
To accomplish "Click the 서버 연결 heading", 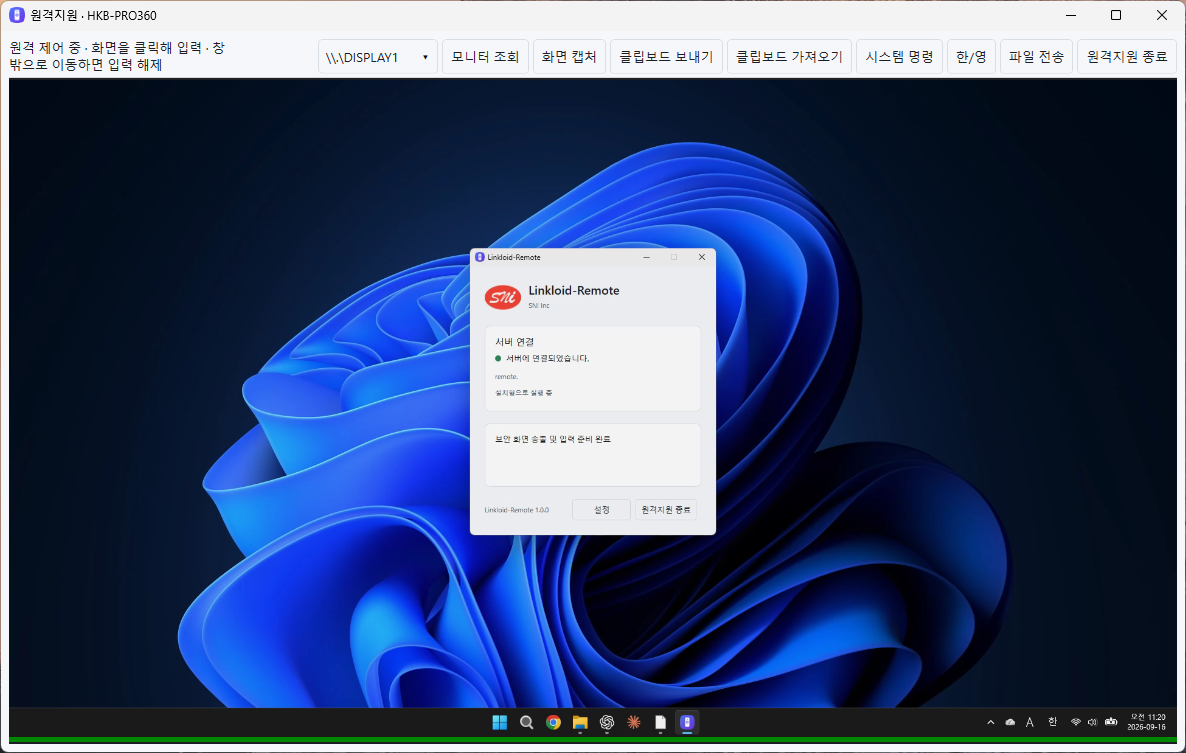I will (514, 342).
